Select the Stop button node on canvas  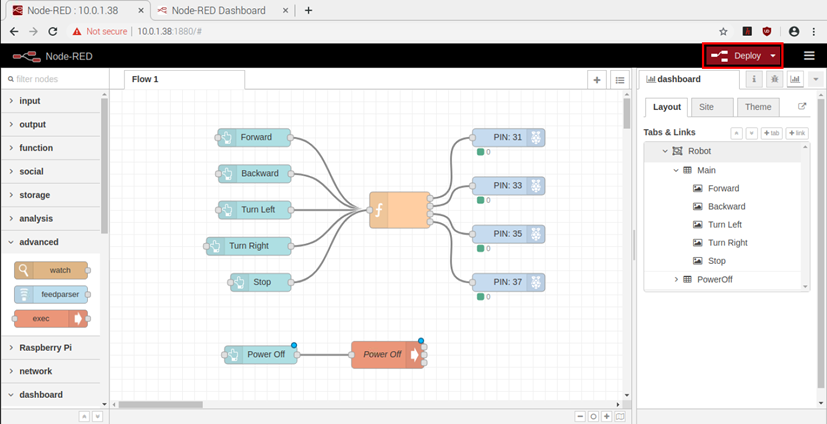pyautogui.click(x=261, y=282)
